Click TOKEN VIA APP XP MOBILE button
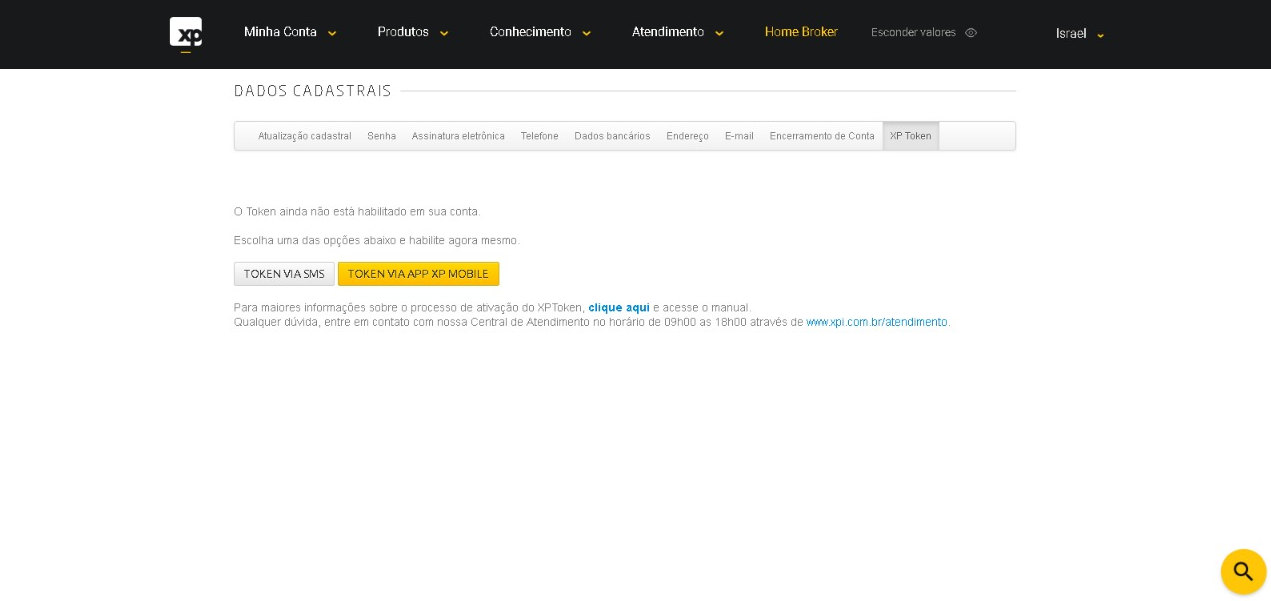This screenshot has height=601, width=1271. [418, 274]
